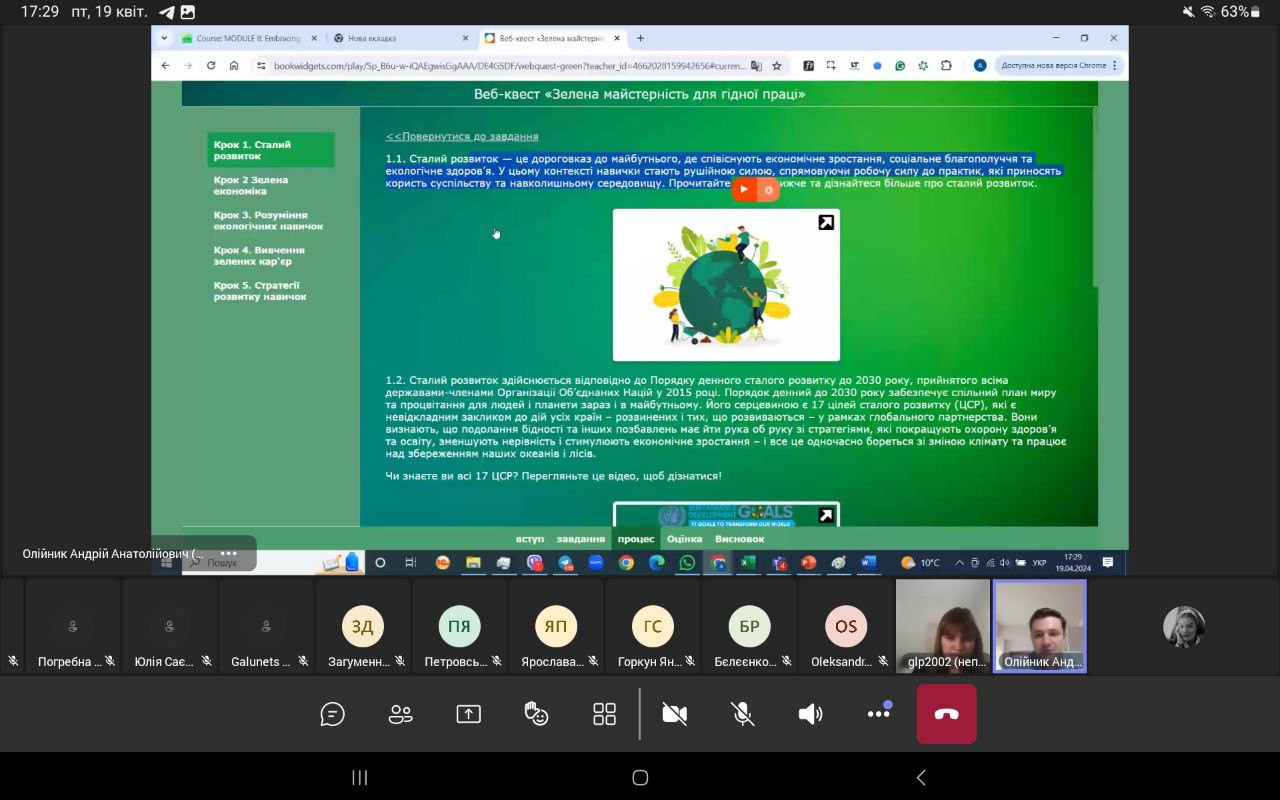Image resolution: width=1280 pixels, height=800 pixels.
Task: Unmute the microphone
Action: (742, 714)
